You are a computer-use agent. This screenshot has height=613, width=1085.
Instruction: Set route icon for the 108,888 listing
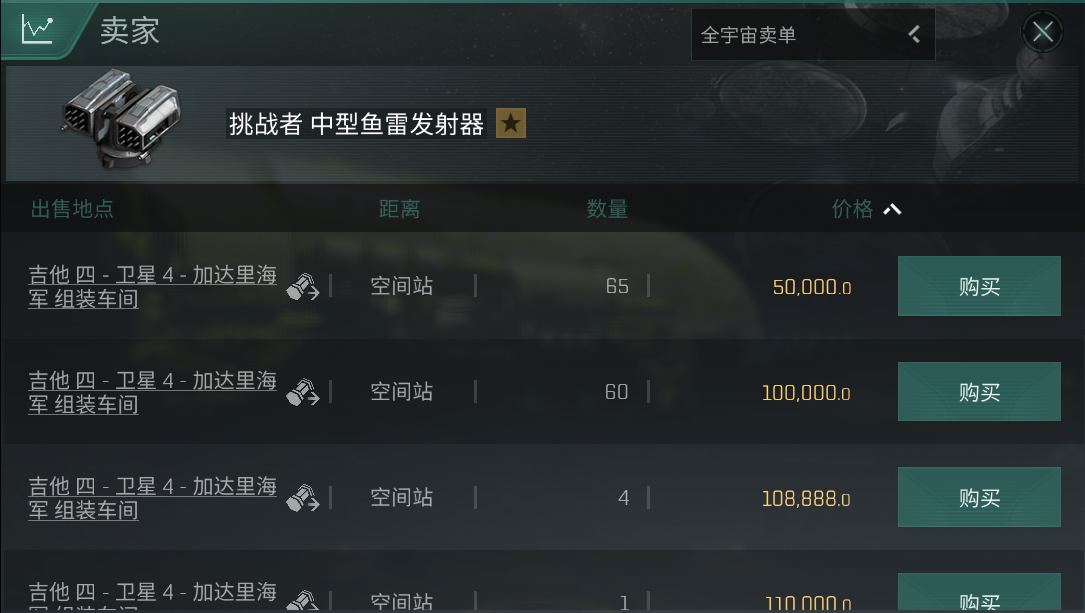click(302, 498)
